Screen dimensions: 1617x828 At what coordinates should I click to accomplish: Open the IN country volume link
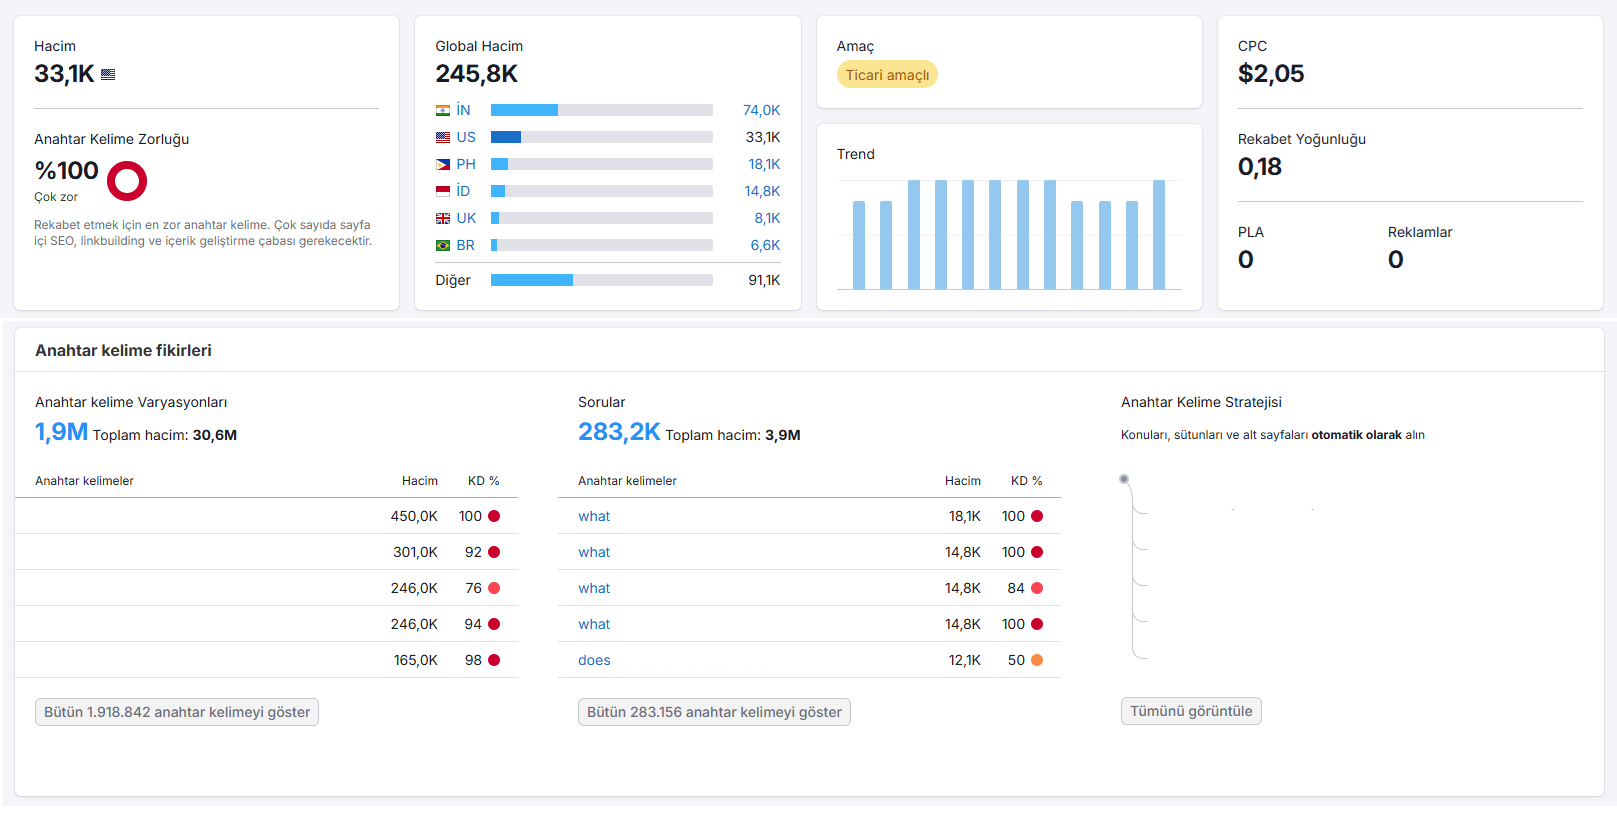[x=761, y=110]
